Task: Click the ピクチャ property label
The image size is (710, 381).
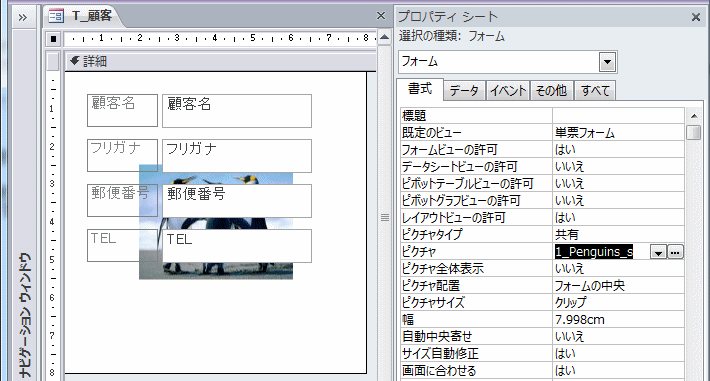Action: 476,252
